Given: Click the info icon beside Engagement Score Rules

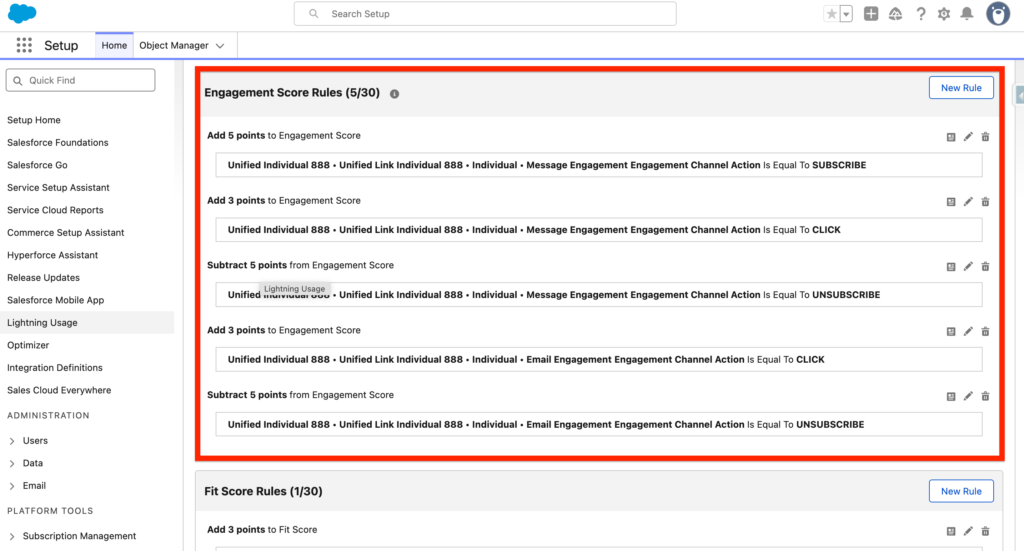Looking at the screenshot, I should pyautogui.click(x=394, y=94).
